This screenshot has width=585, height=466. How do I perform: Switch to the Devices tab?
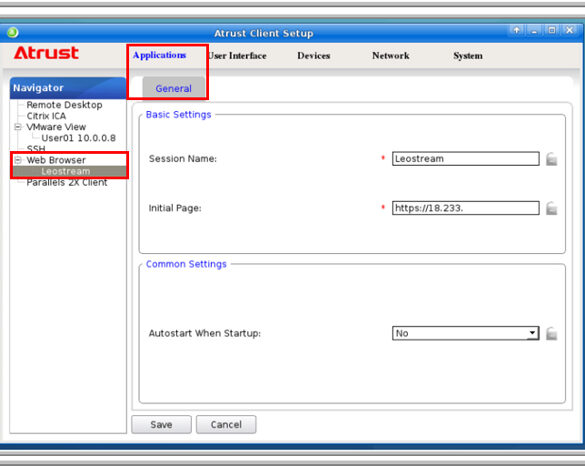point(314,56)
